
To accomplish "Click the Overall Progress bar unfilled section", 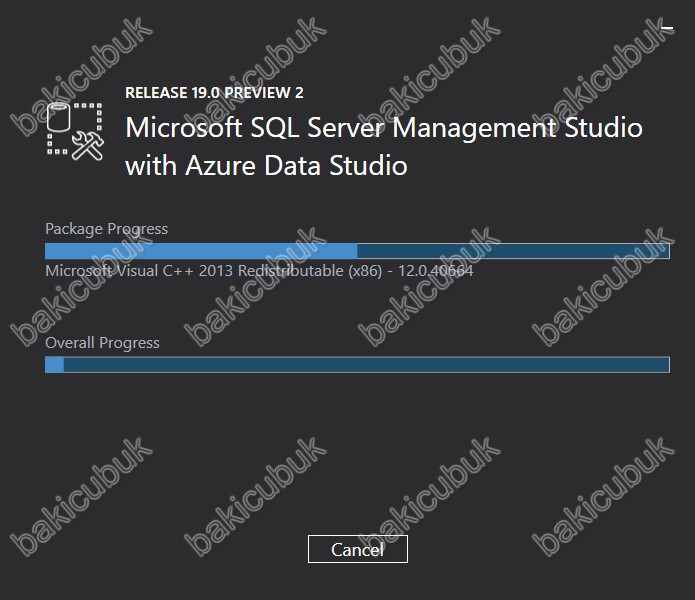I will 367,365.
